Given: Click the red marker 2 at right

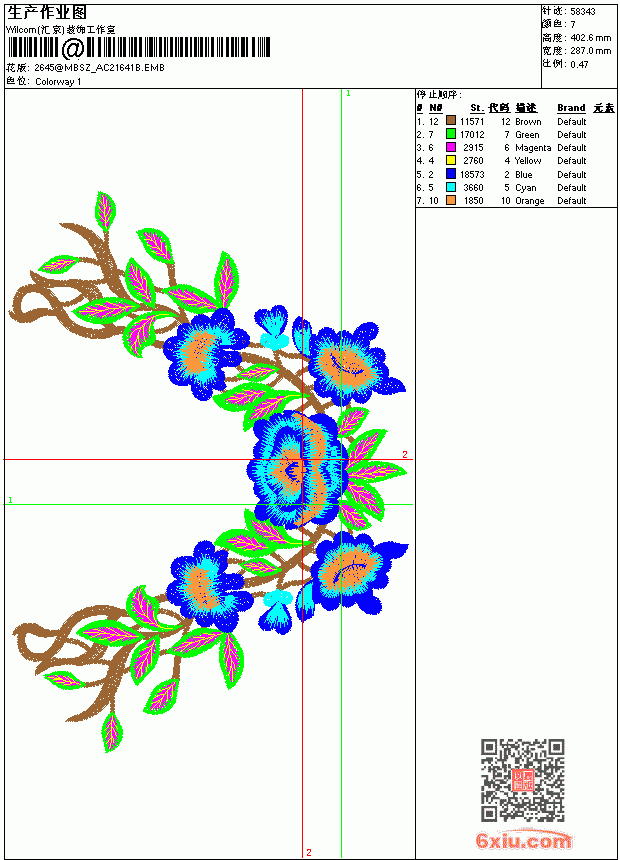Looking at the screenshot, I should 405,455.
